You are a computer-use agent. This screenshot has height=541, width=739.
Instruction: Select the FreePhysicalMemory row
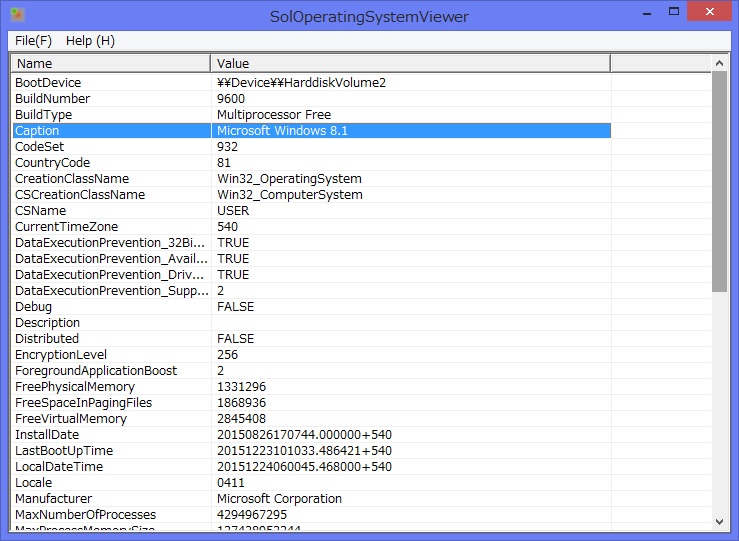(312, 387)
